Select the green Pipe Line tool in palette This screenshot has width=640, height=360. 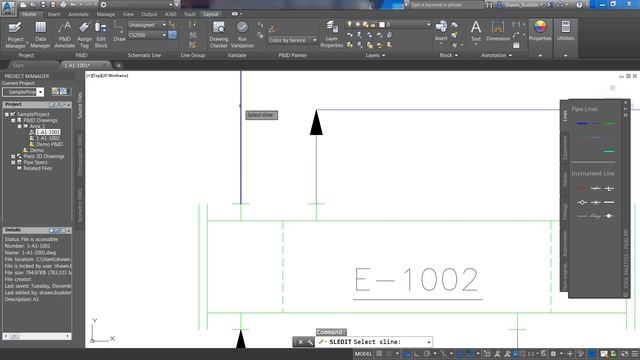point(609,123)
